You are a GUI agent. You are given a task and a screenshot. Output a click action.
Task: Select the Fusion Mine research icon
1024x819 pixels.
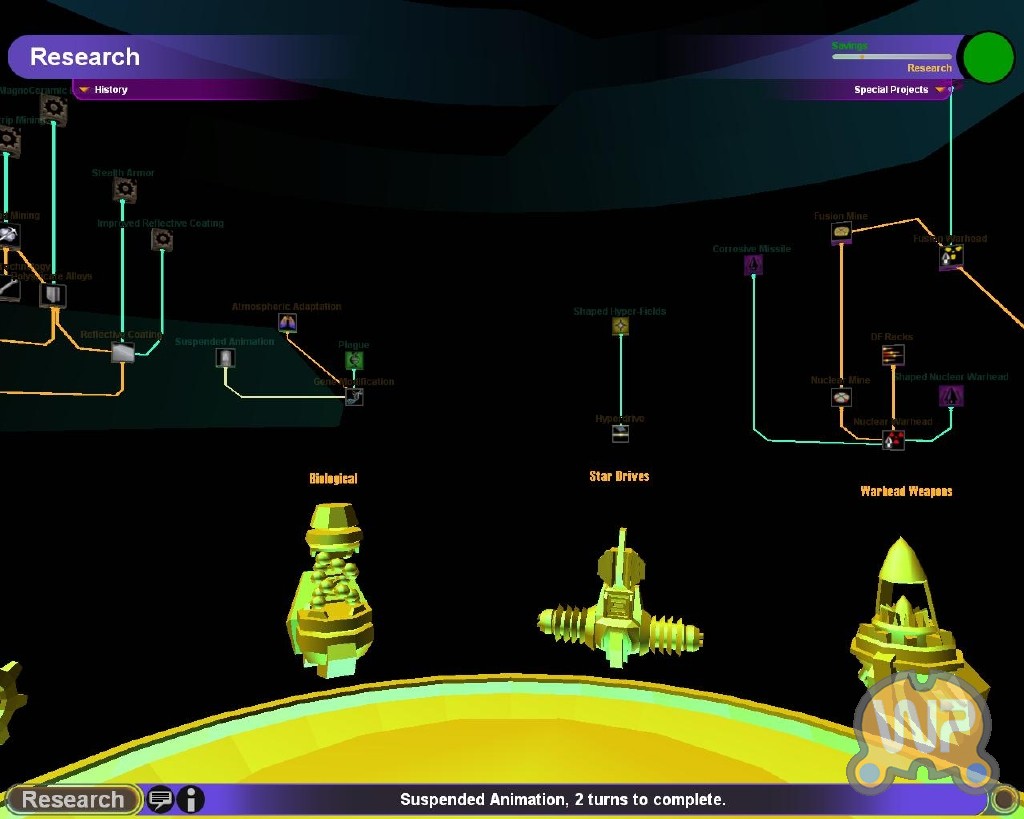[841, 233]
